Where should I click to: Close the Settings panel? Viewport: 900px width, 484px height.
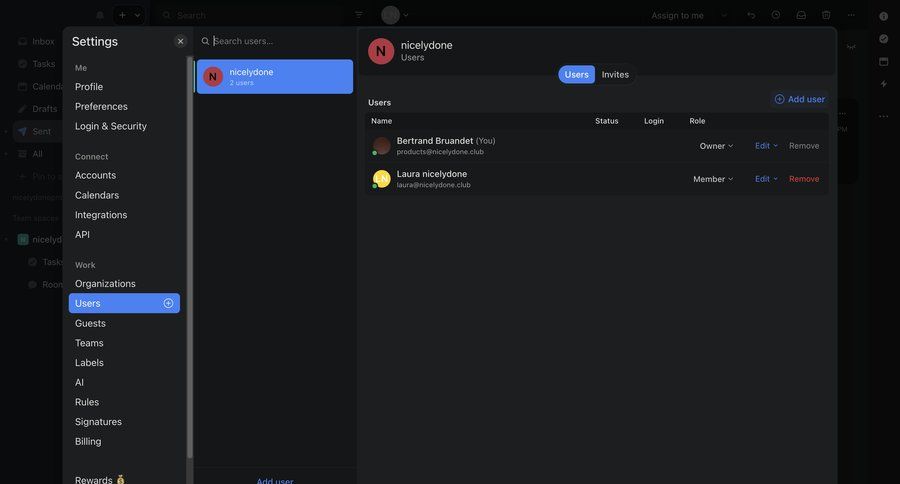click(180, 41)
